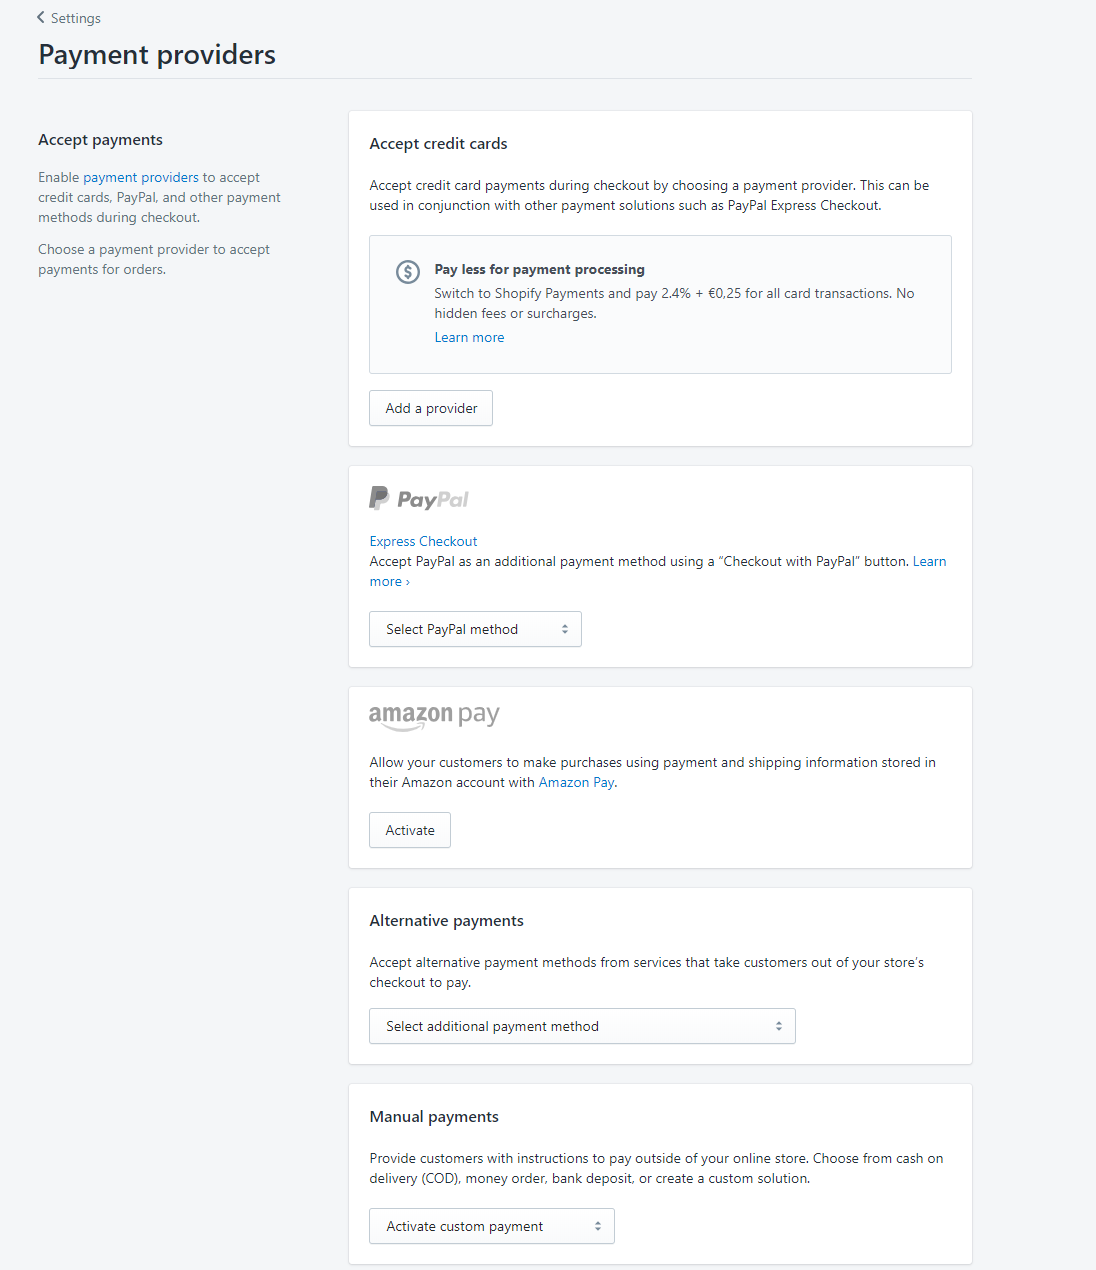Image resolution: width=1096 pixels, height=1270 pixels.
Task: Open the payment providers help link
Action: (141, 177)
